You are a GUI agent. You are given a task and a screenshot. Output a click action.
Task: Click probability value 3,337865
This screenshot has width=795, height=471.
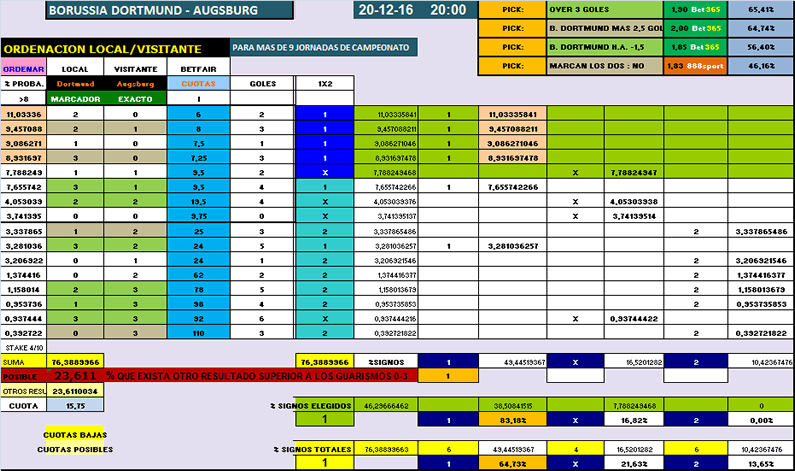23,231
